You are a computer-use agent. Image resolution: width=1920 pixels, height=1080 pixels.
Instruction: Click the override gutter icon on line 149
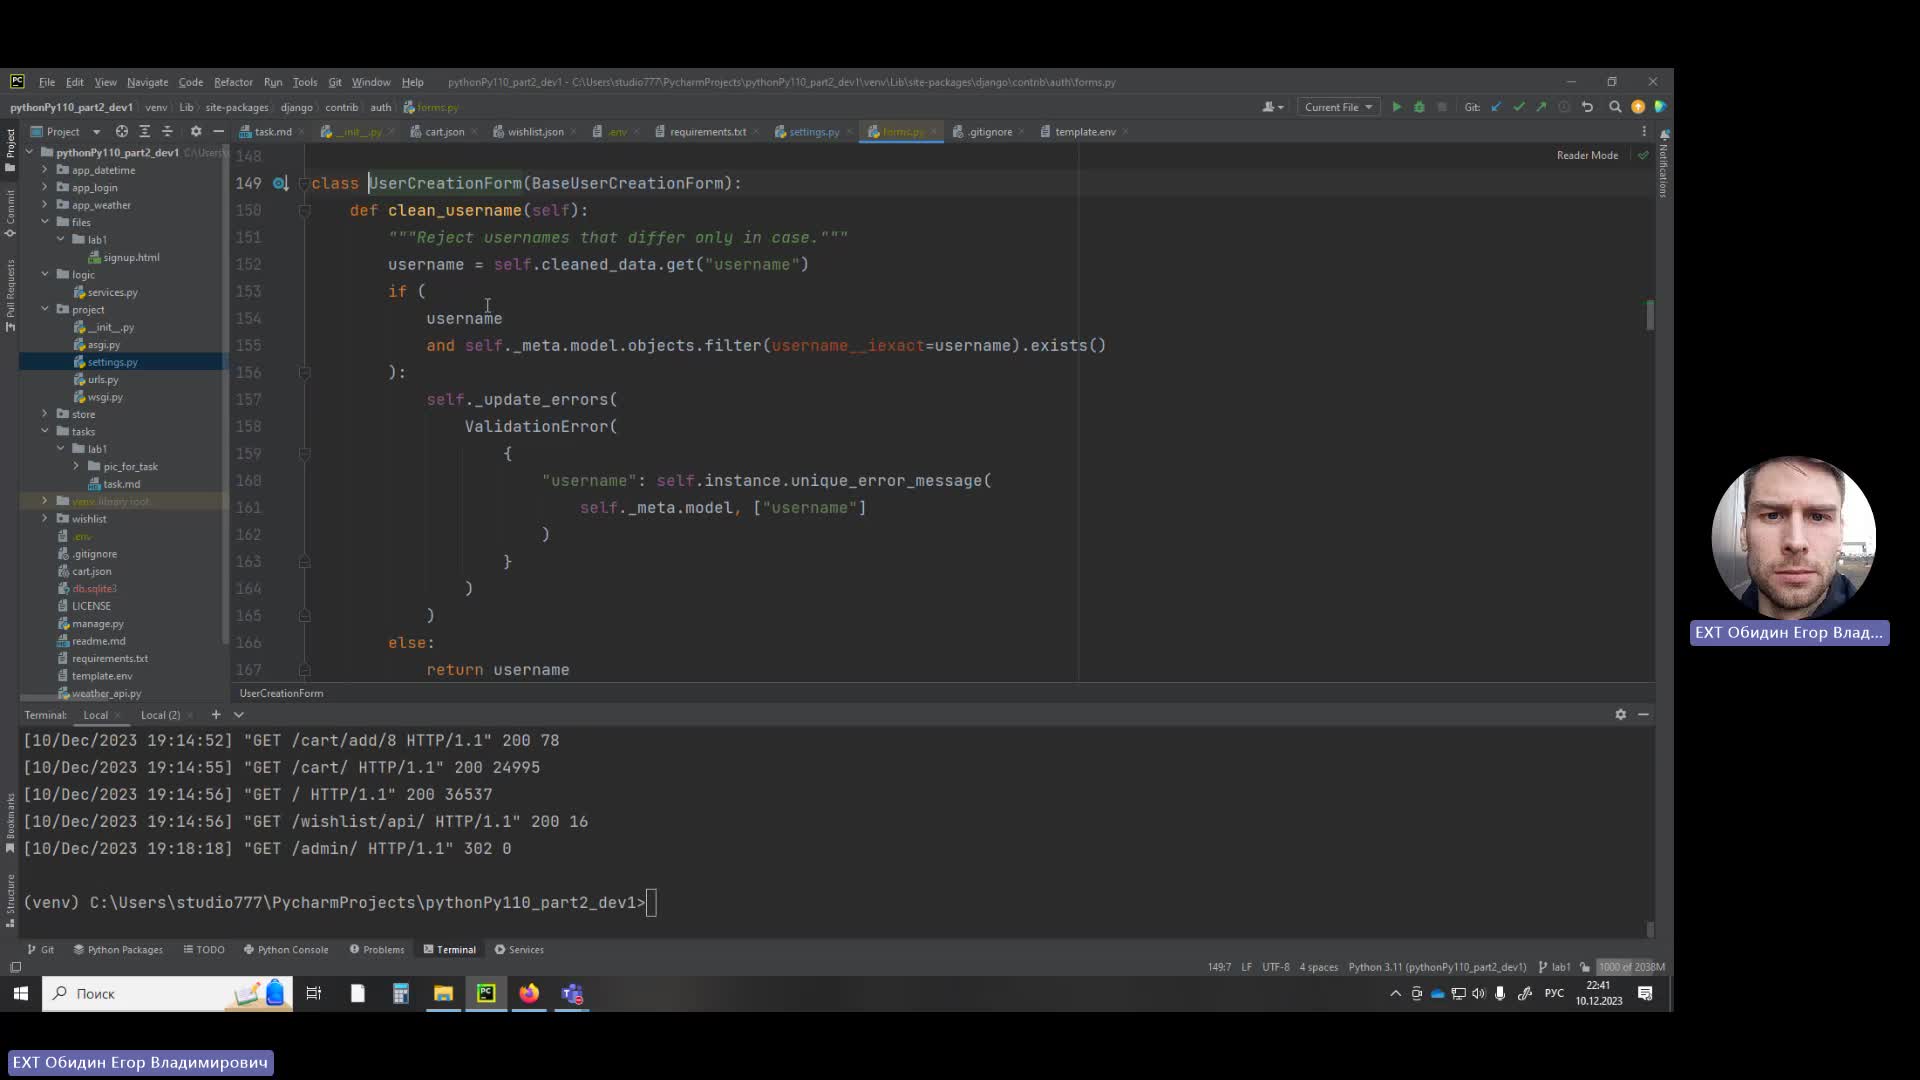point(280,183)
